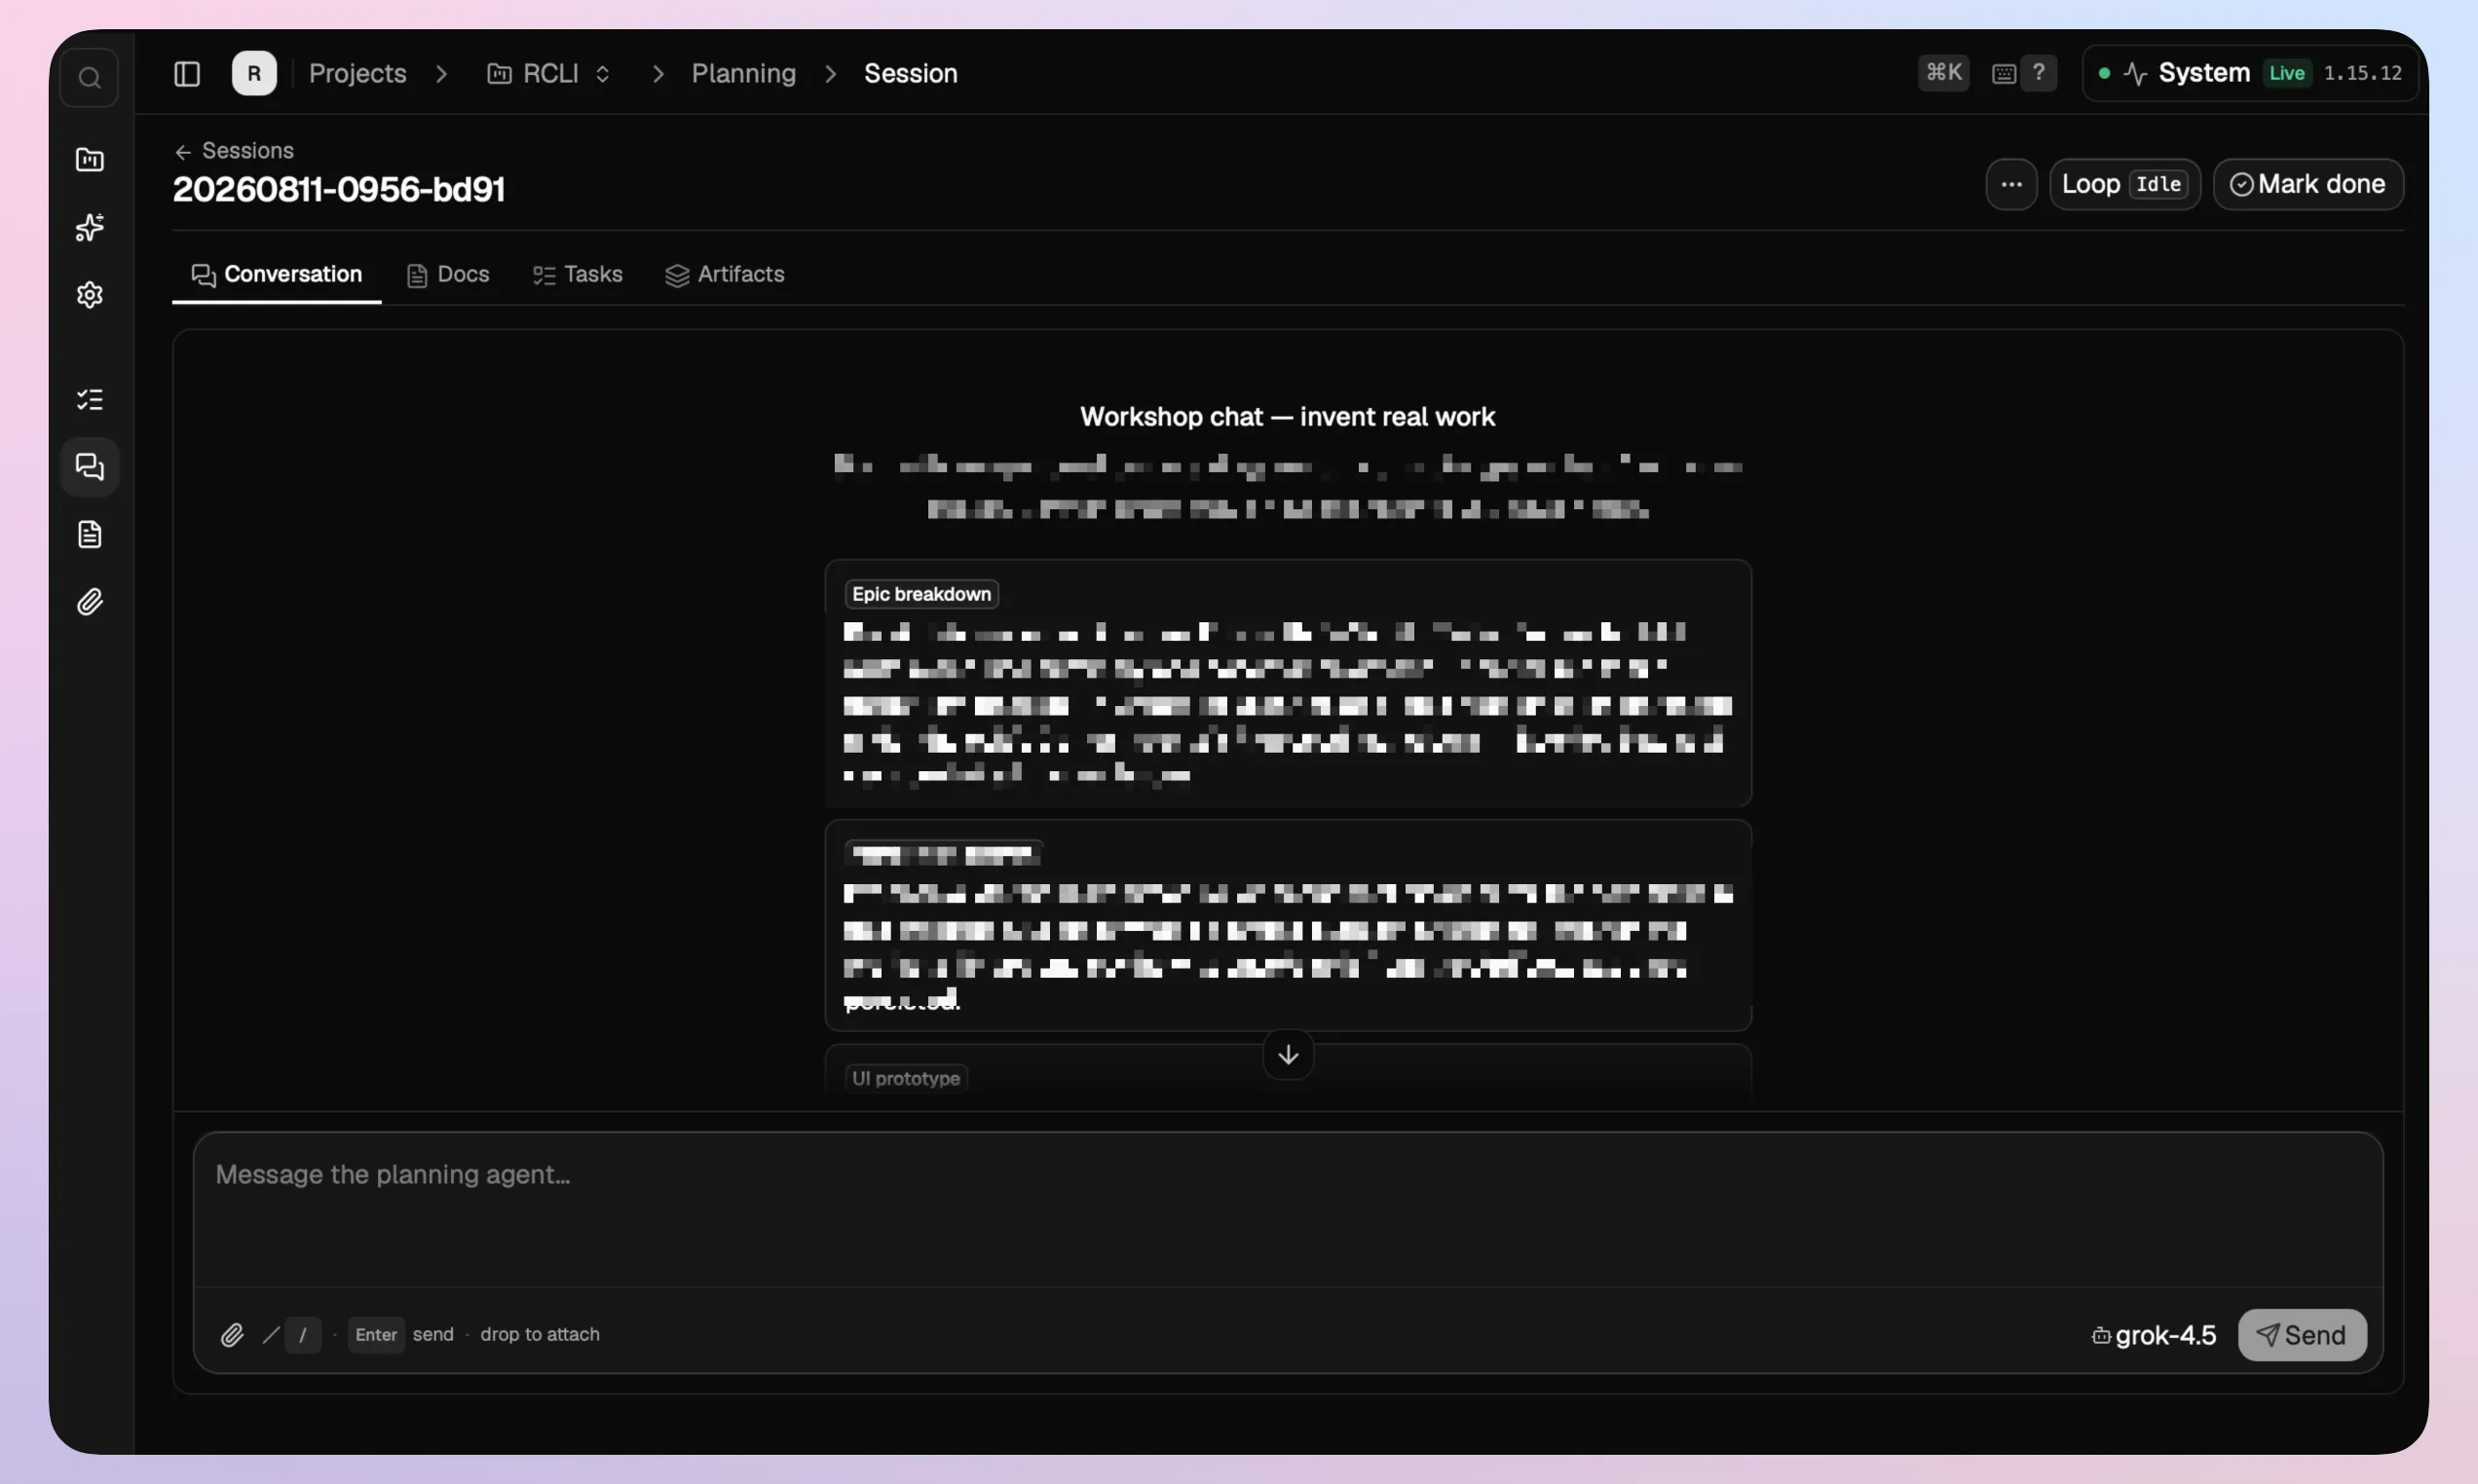2478x1484 pixels.
Task: Click the R workspace avatar
Action: click(254, 73)
